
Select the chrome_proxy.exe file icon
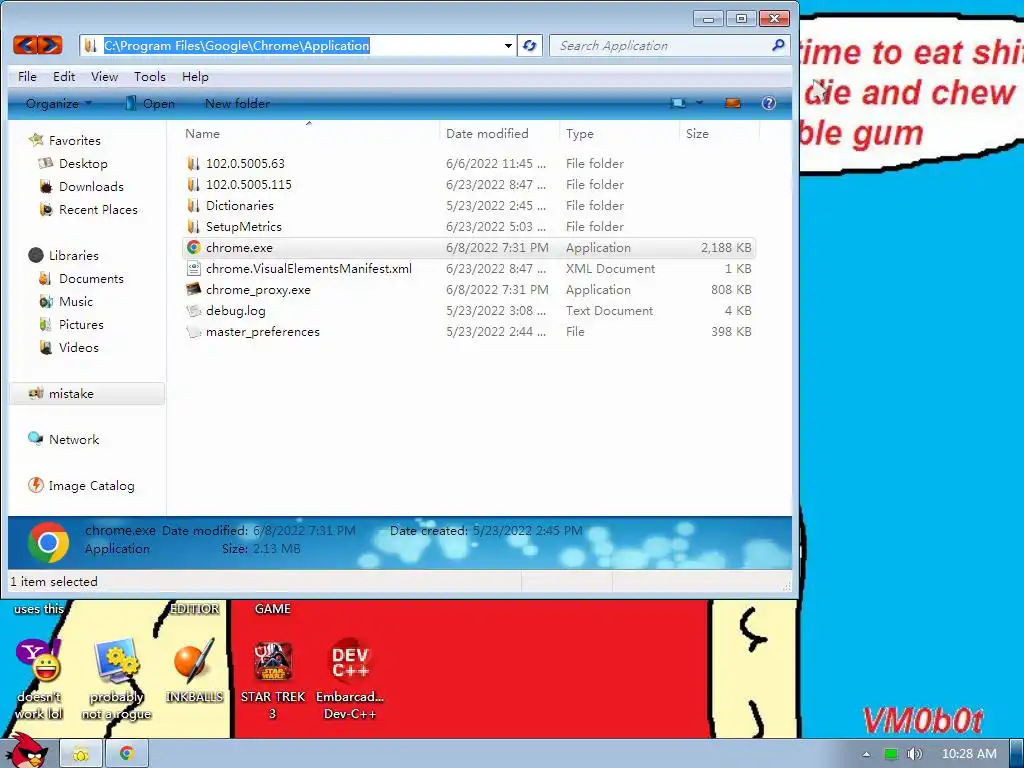tap(193, 289)
